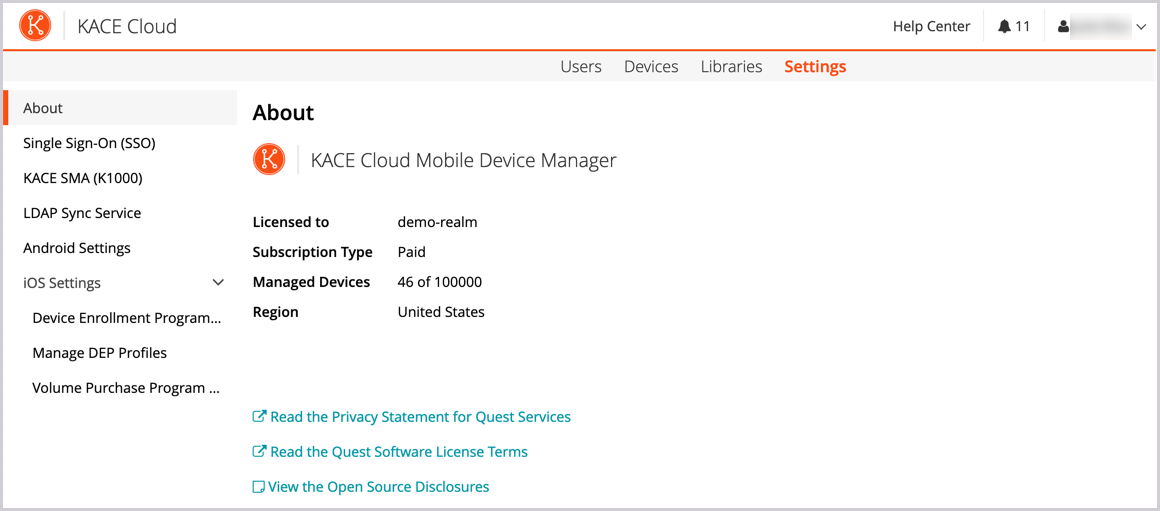This screenshot has height=511, width=1160.
Task: Open the Libraries tab
Action: [x=731, y=67]
